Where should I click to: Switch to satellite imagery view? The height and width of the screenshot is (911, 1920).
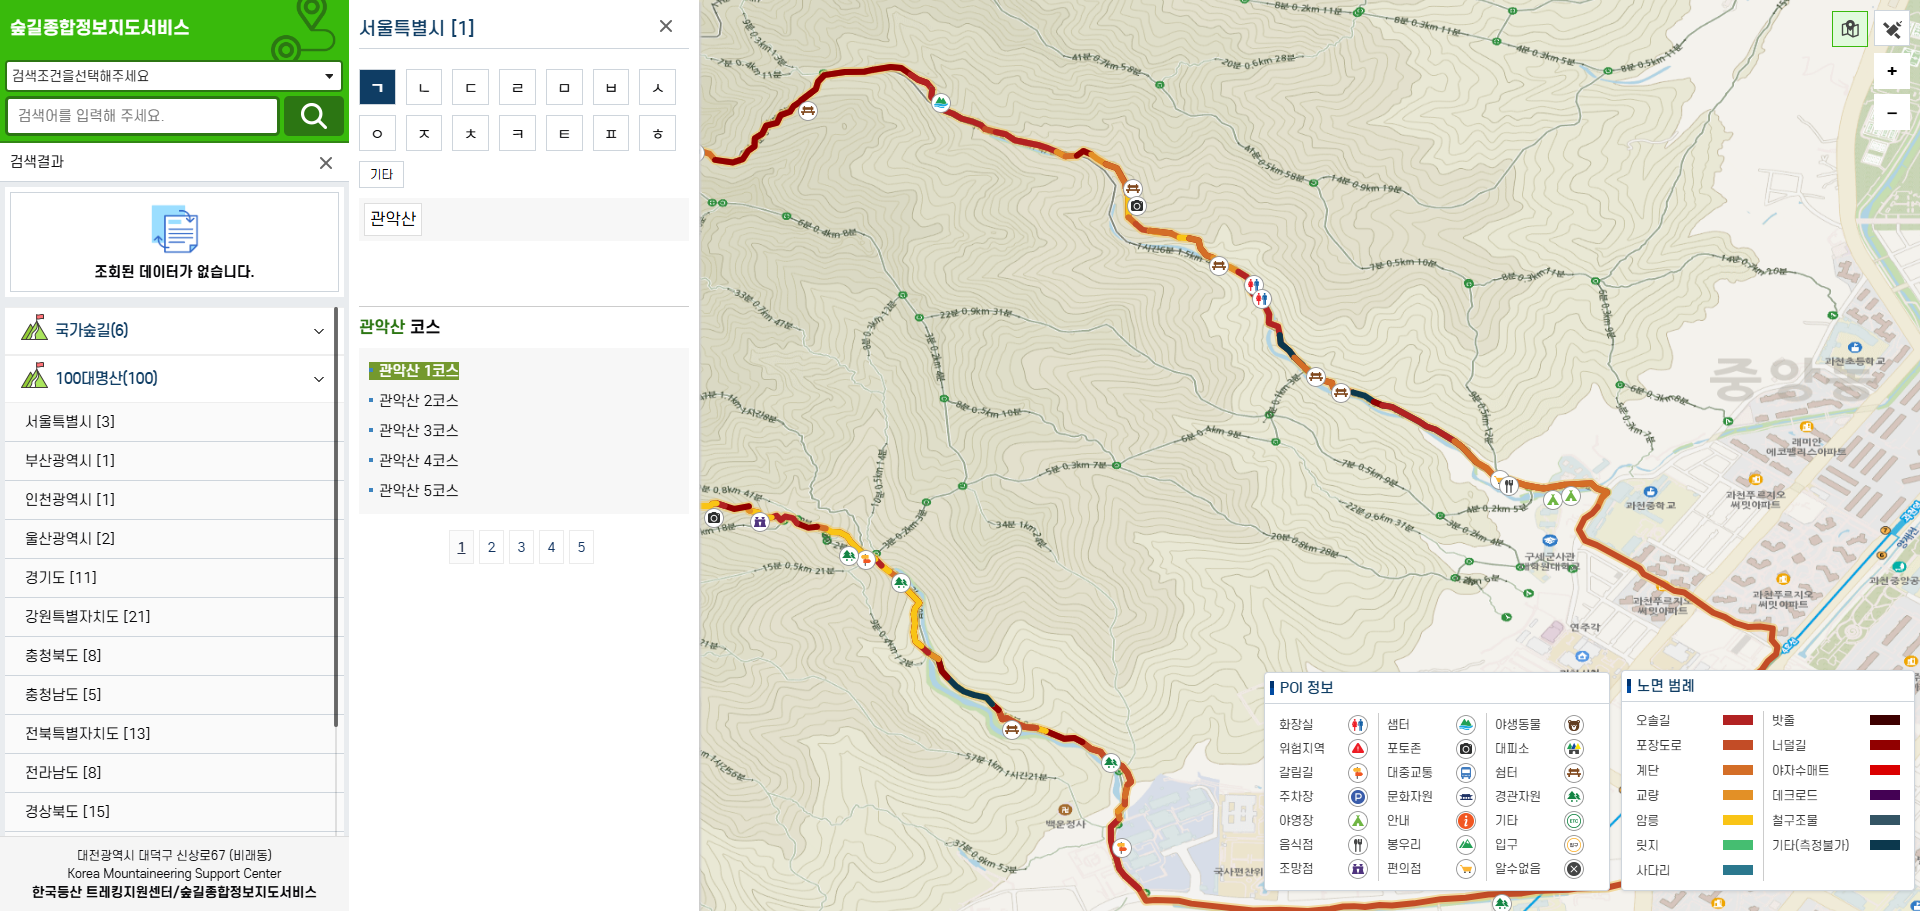click(1891, 29)
